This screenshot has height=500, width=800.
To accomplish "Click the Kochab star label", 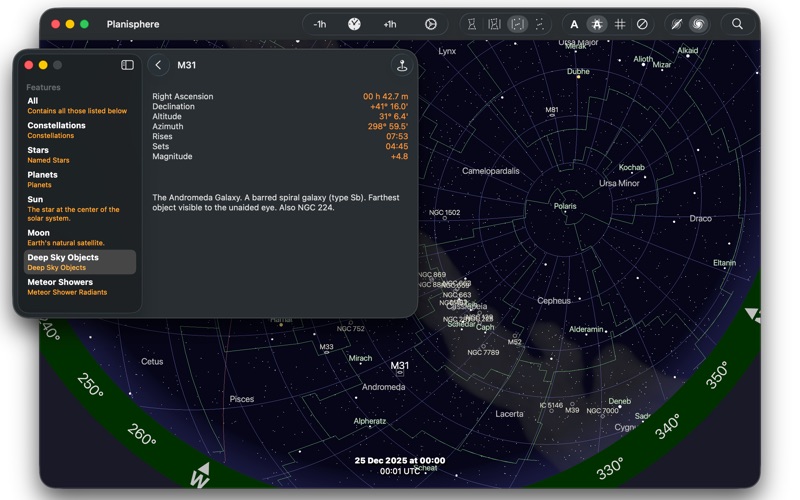I will (x=632, y=167).
